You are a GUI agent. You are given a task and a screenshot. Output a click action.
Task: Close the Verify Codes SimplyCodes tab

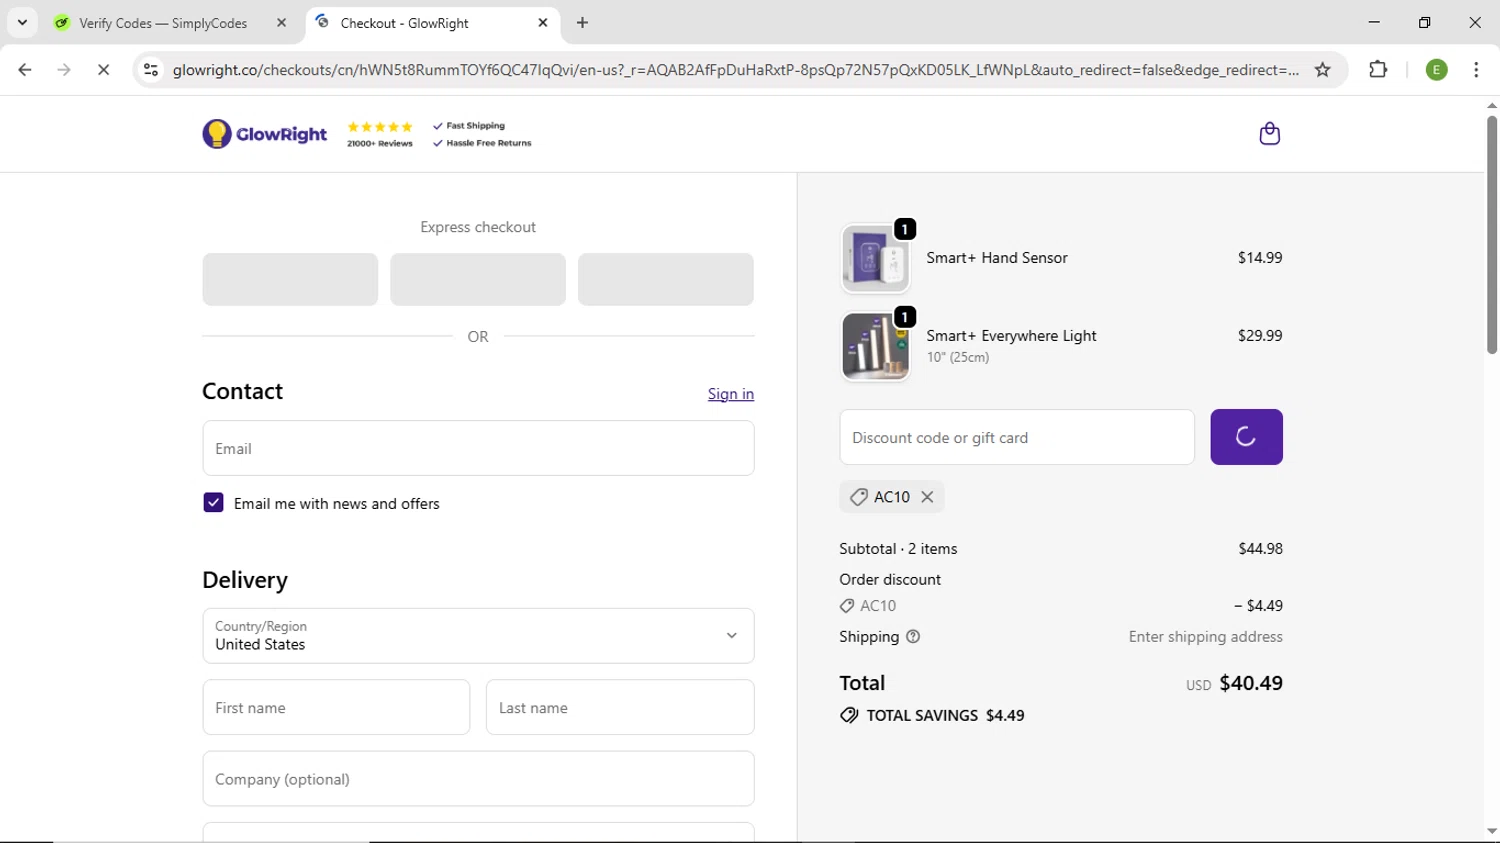pyautogui.click(x=281, y=22)
